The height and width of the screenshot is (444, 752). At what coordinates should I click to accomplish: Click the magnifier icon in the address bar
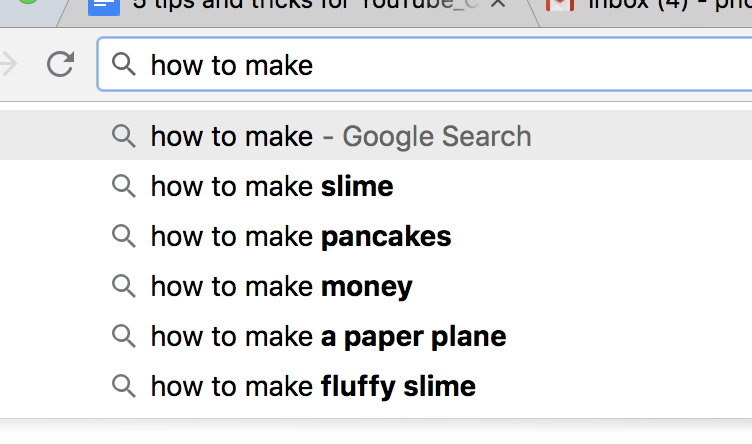coord(124,64)
